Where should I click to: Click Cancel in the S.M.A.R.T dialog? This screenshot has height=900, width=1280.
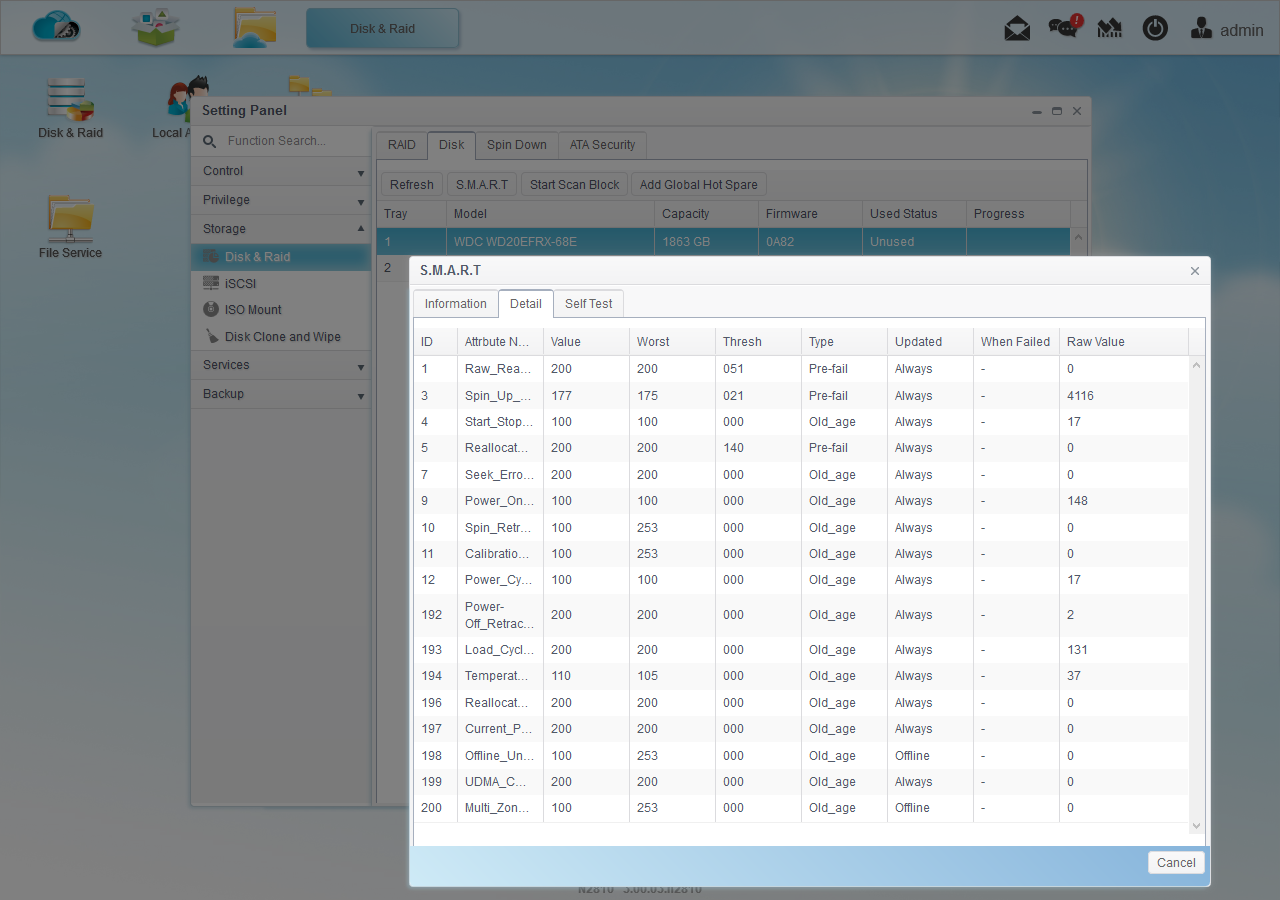1176,862
